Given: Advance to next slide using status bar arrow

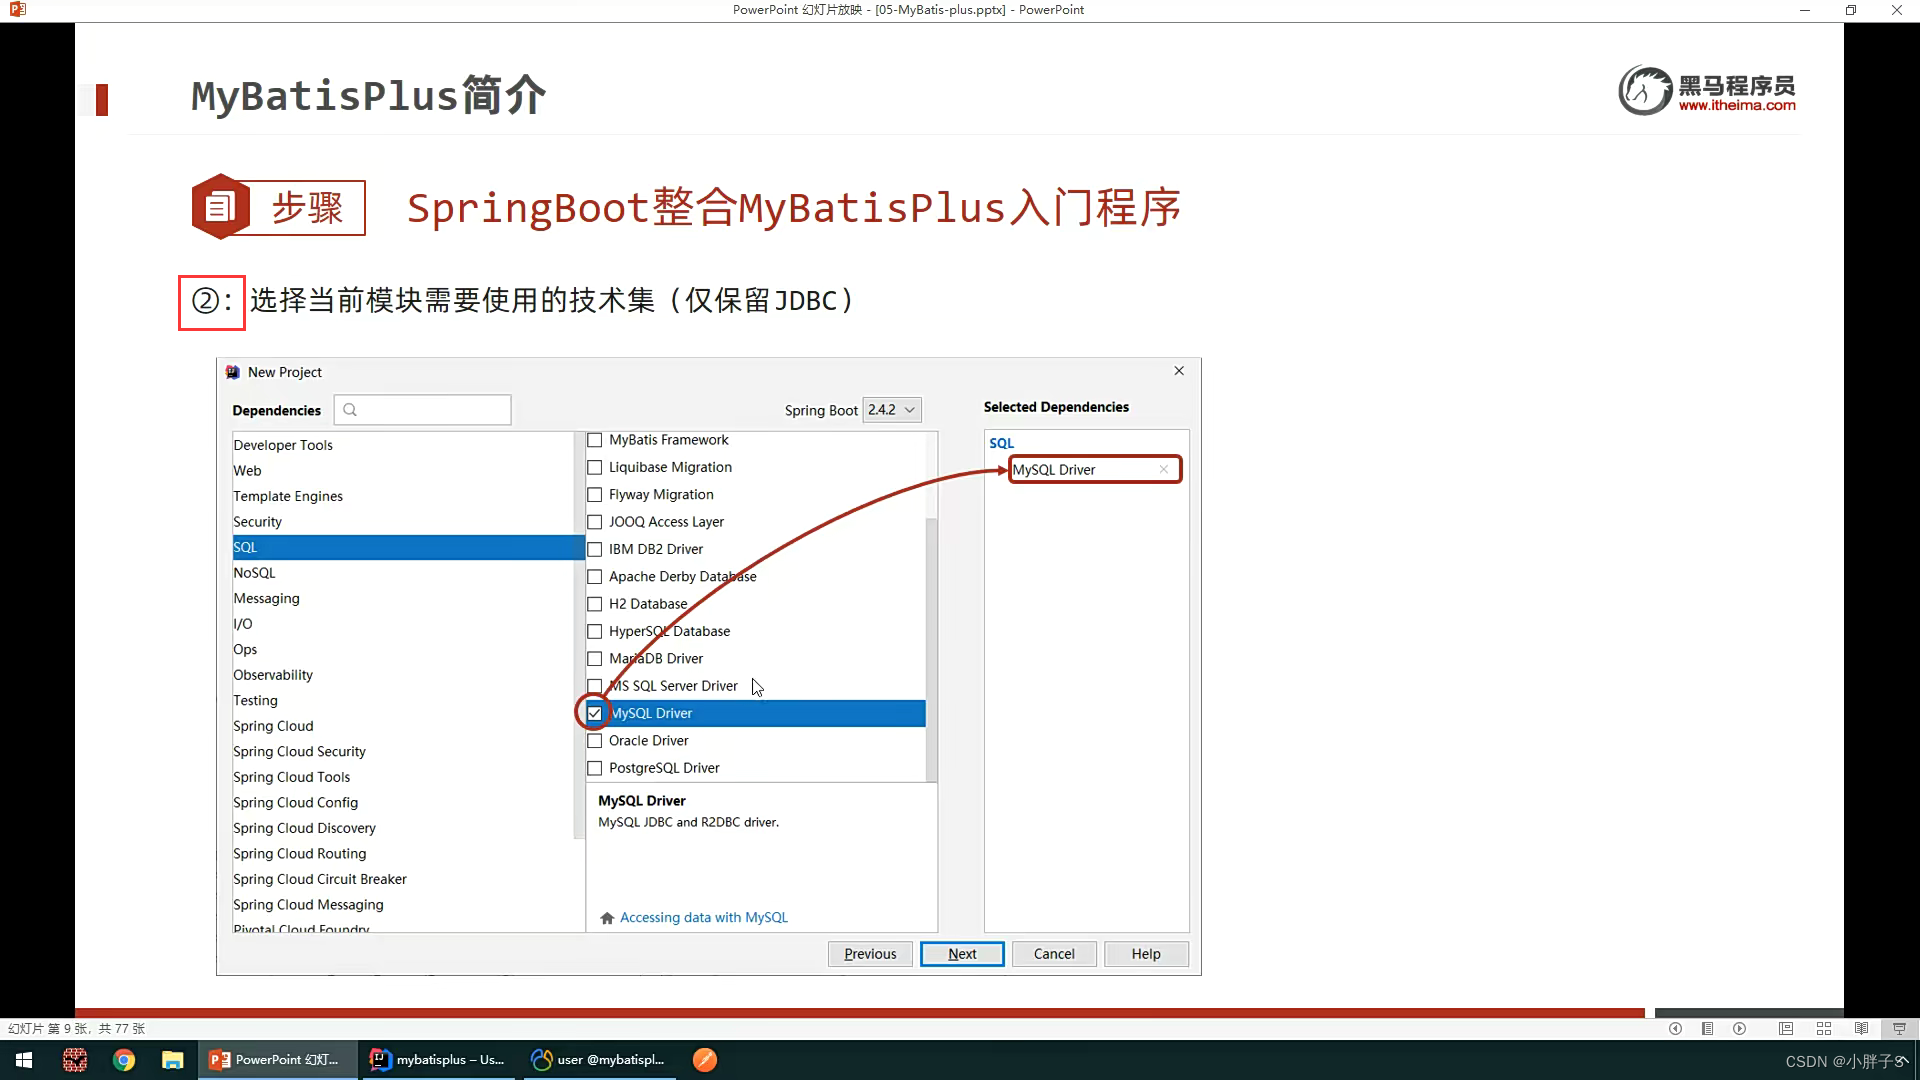Looking at the screenshot, I should click(x=1739, y=1028).
